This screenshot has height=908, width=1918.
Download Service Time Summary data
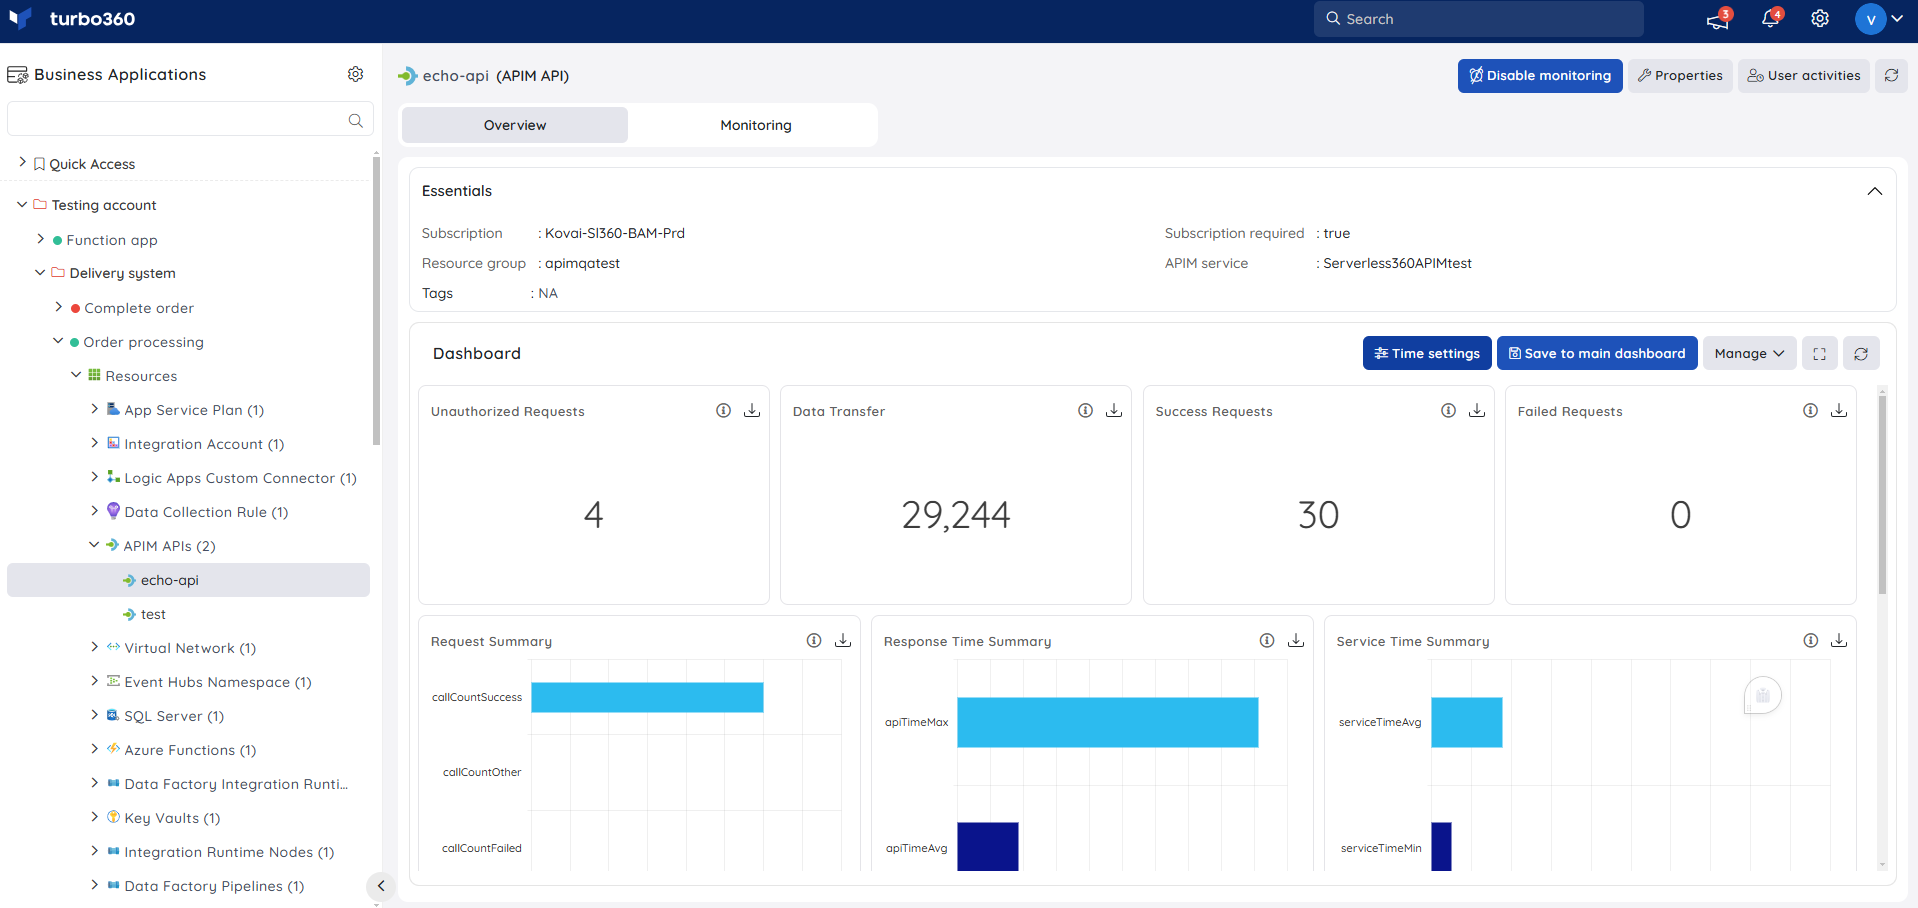click(1839, 641)
